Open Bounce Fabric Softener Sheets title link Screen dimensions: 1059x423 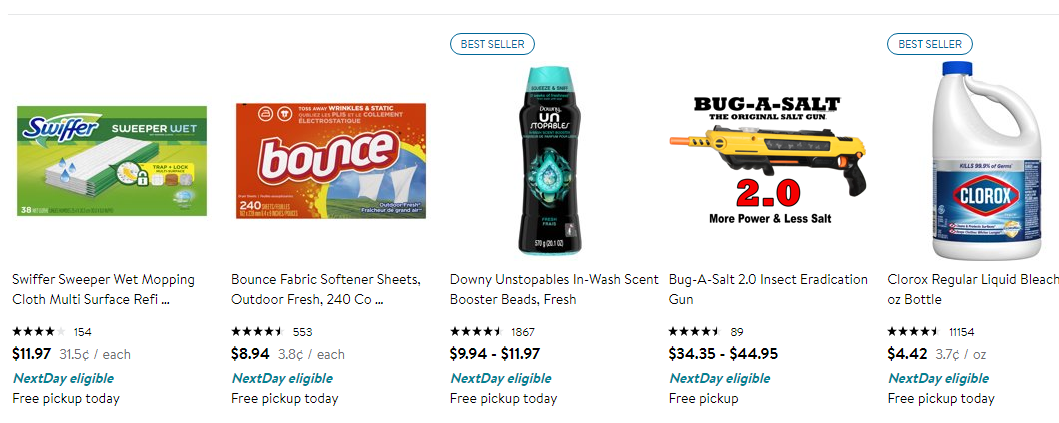point(325,289)
